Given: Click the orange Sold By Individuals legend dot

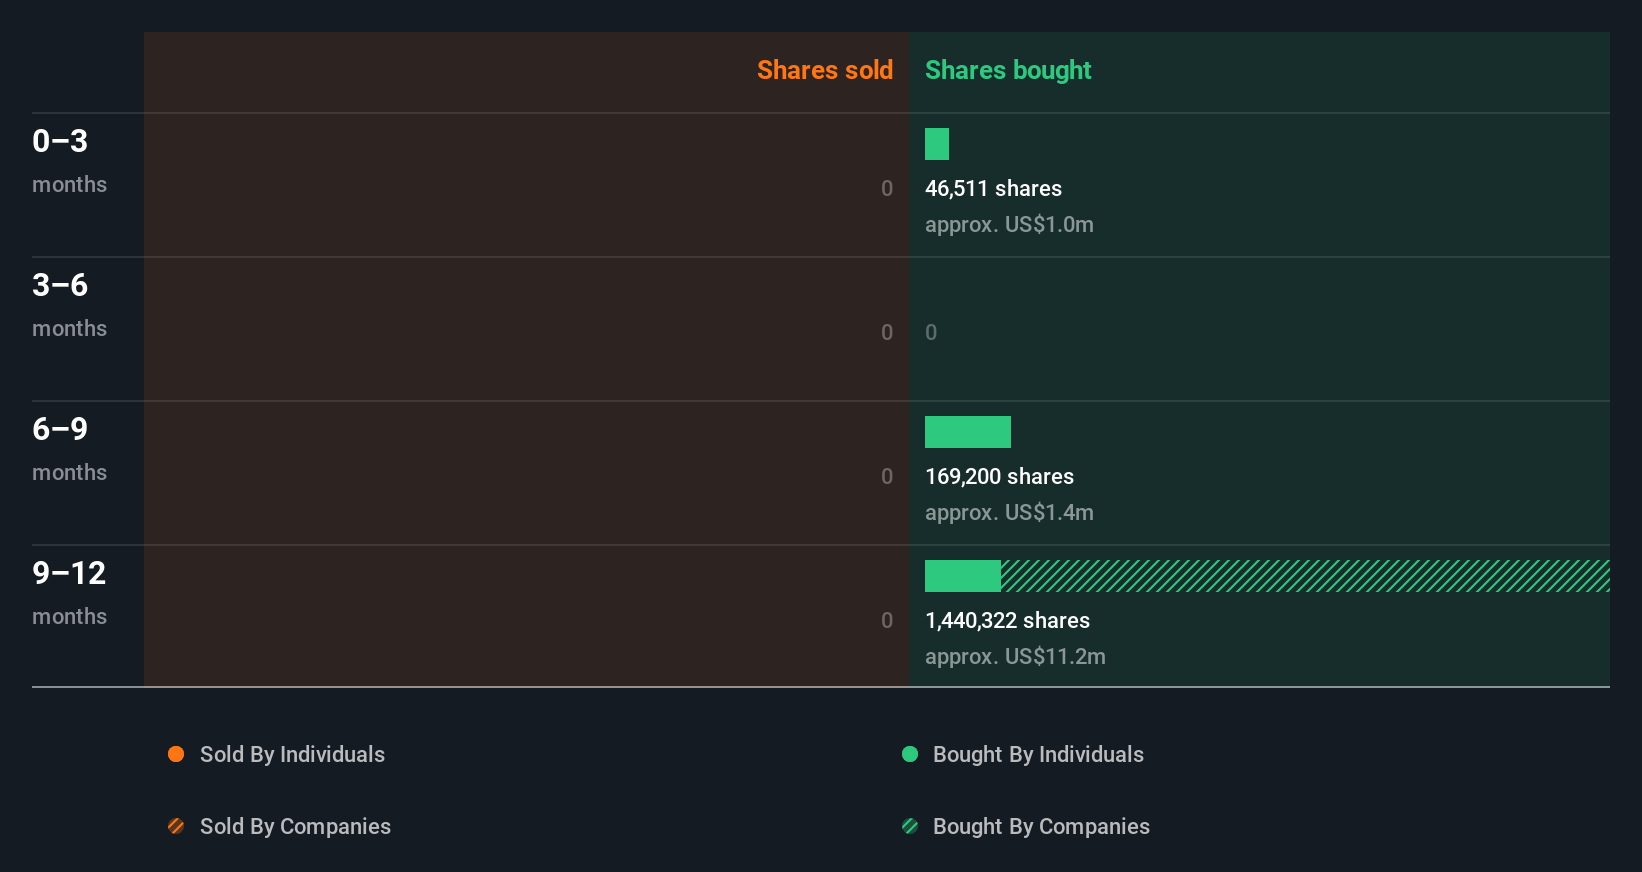Looking at the screenshot, I should [x=176, y=754].
